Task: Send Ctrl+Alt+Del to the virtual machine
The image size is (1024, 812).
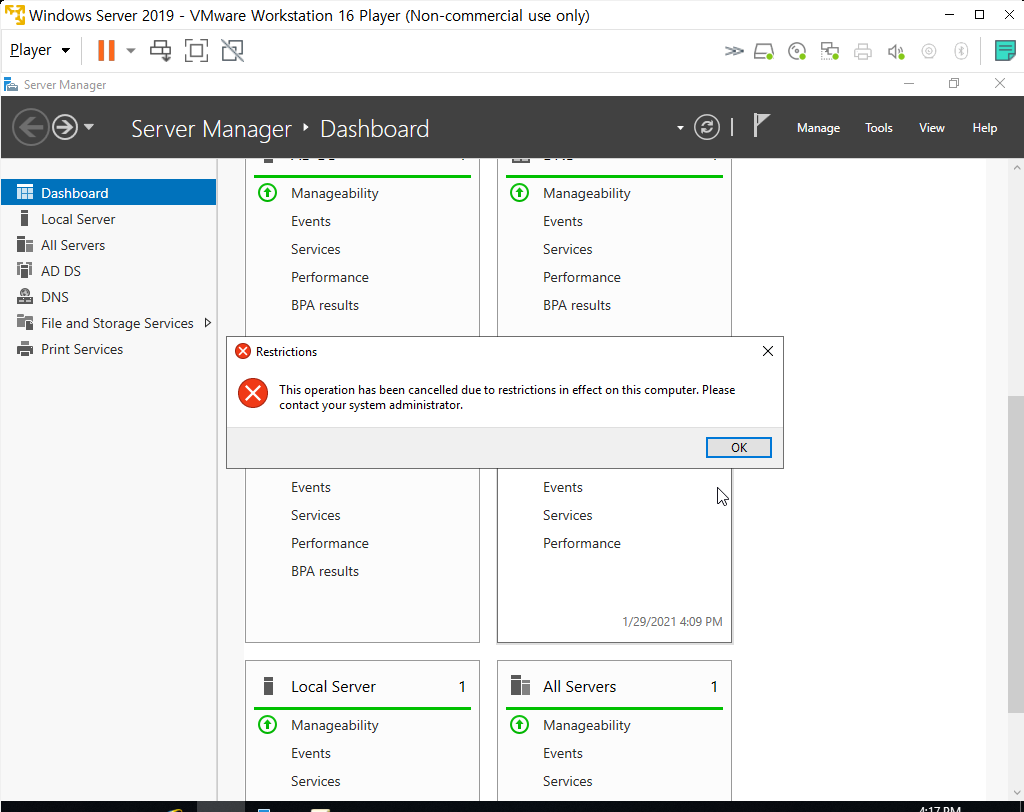Action: (x=160, y=50)
